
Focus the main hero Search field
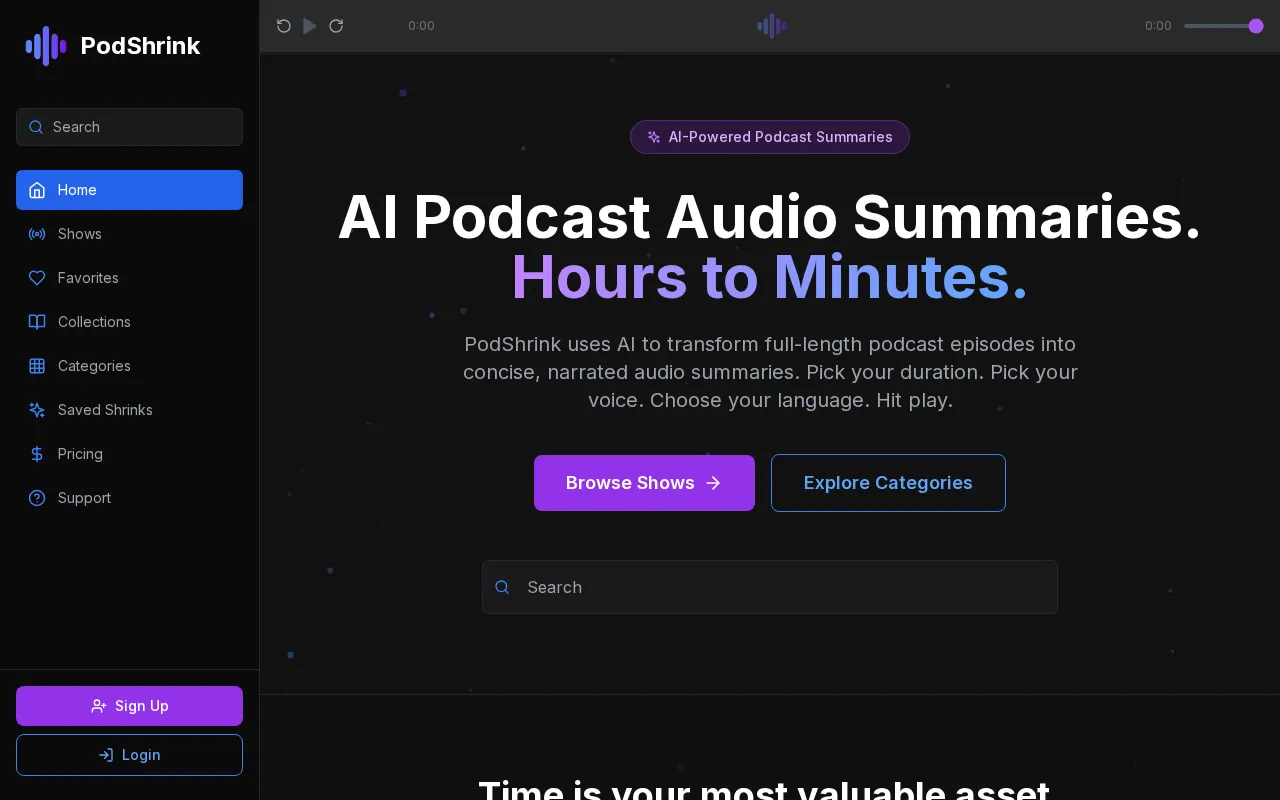coord(770,587)
